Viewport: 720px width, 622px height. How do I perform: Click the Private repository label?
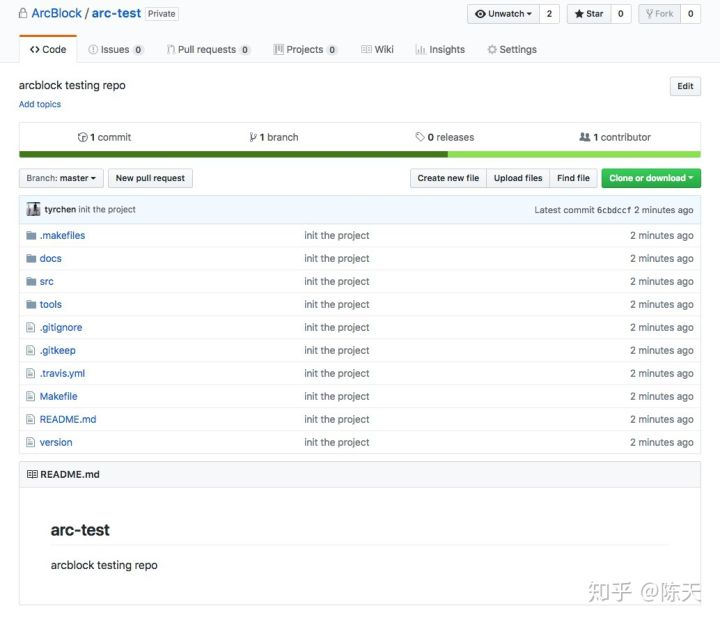tap(162, 14)
